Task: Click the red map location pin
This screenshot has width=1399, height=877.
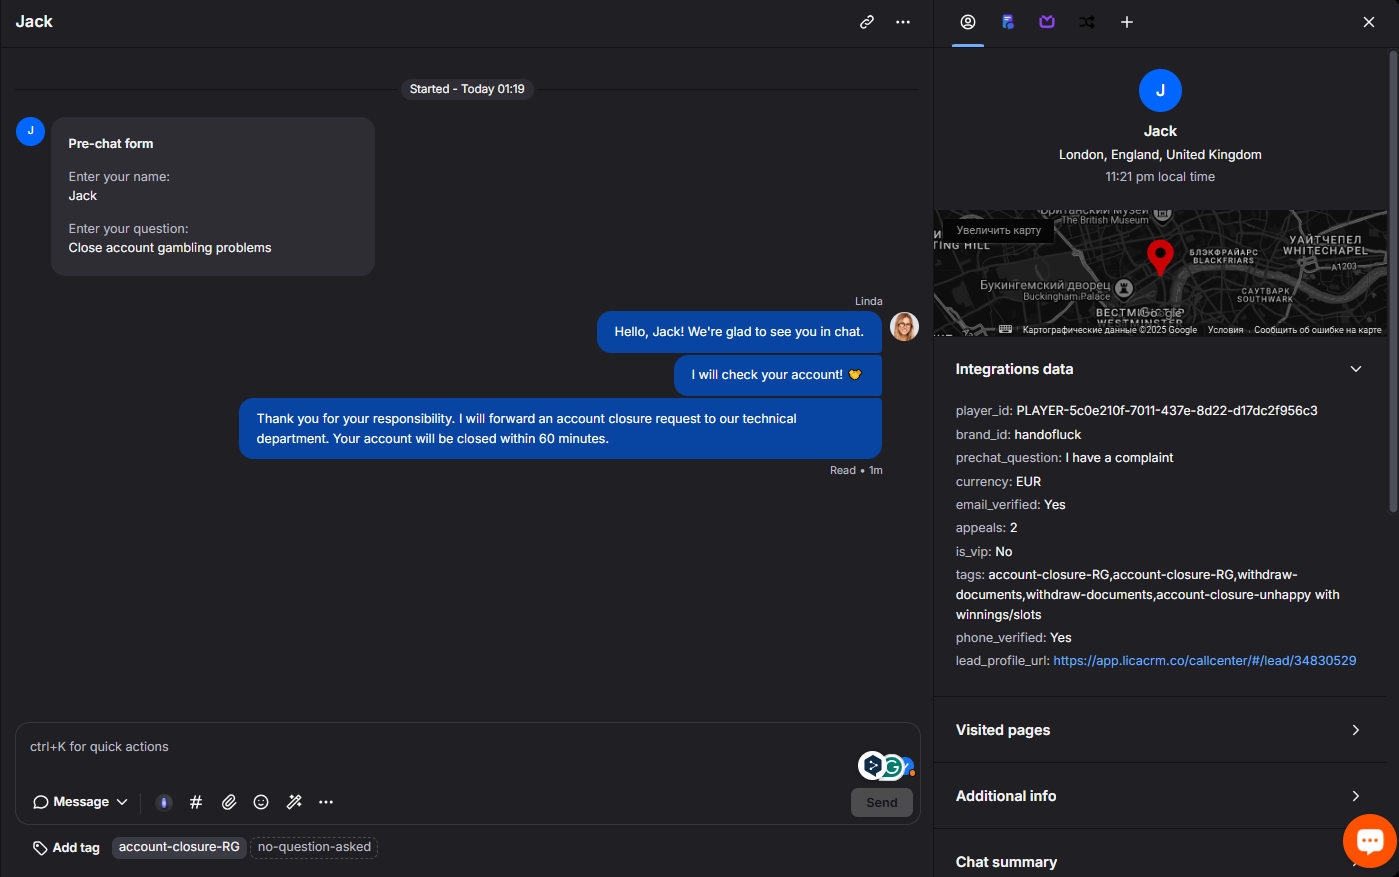Action: coord(1160,257)
